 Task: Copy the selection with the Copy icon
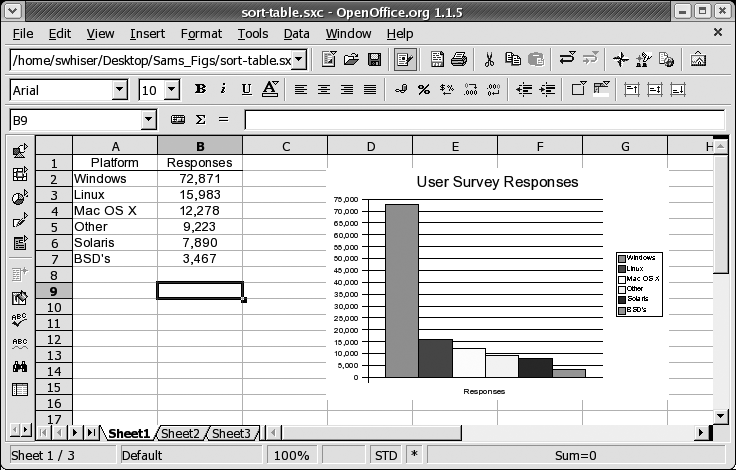(x=513, y=60)
